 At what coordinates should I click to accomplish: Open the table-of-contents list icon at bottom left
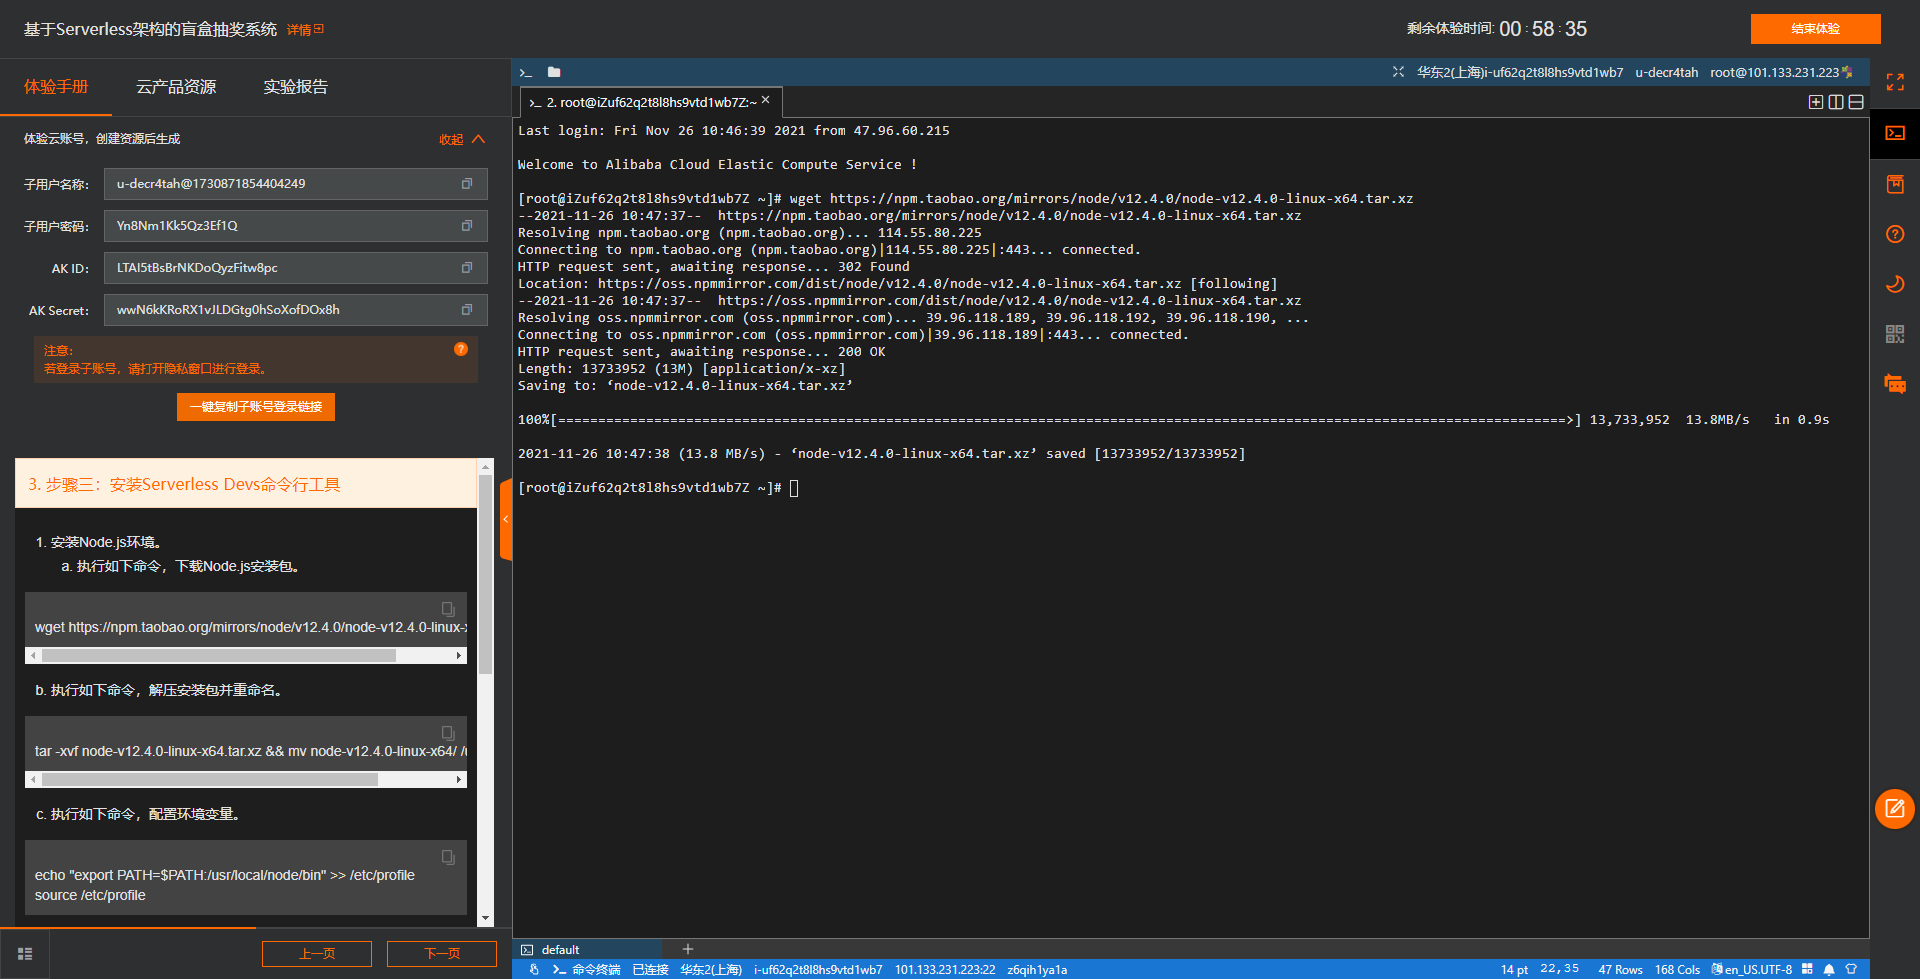coord(25,954)
